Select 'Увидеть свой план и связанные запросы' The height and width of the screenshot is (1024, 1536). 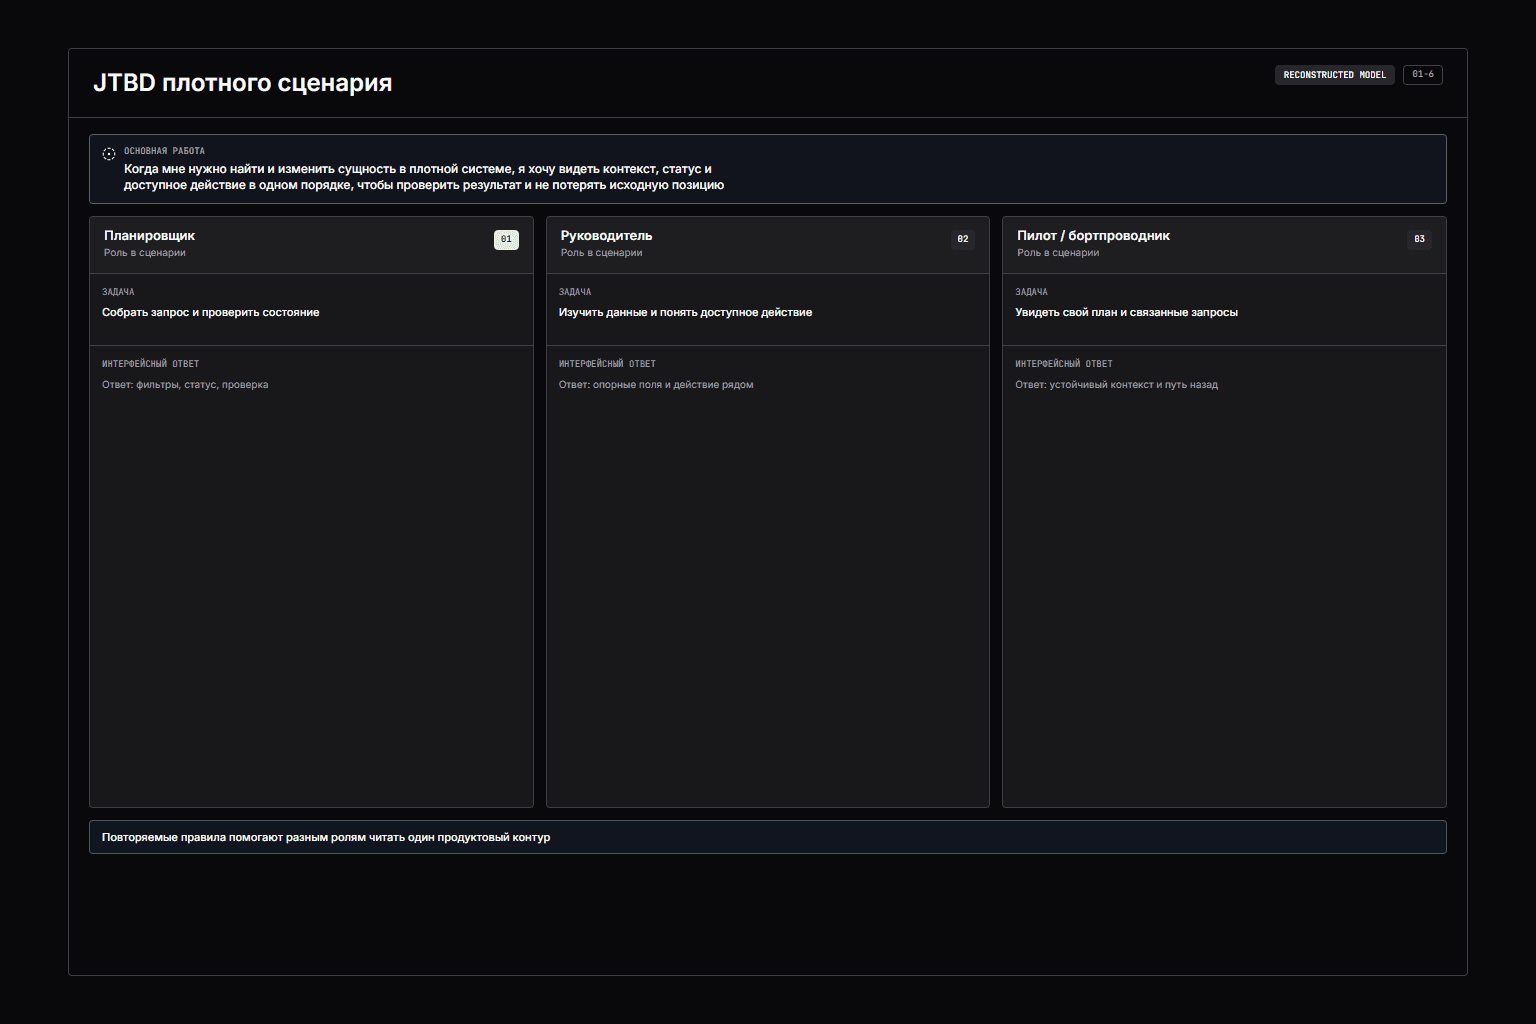pyautogui.click(x=1126, y=313)
